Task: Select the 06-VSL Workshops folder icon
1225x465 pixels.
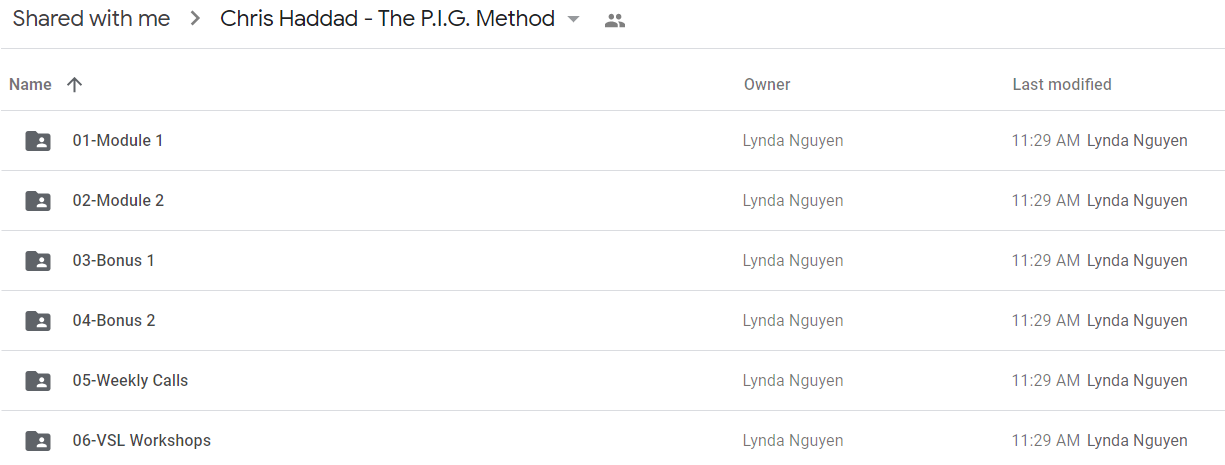Action: [38, 441]
